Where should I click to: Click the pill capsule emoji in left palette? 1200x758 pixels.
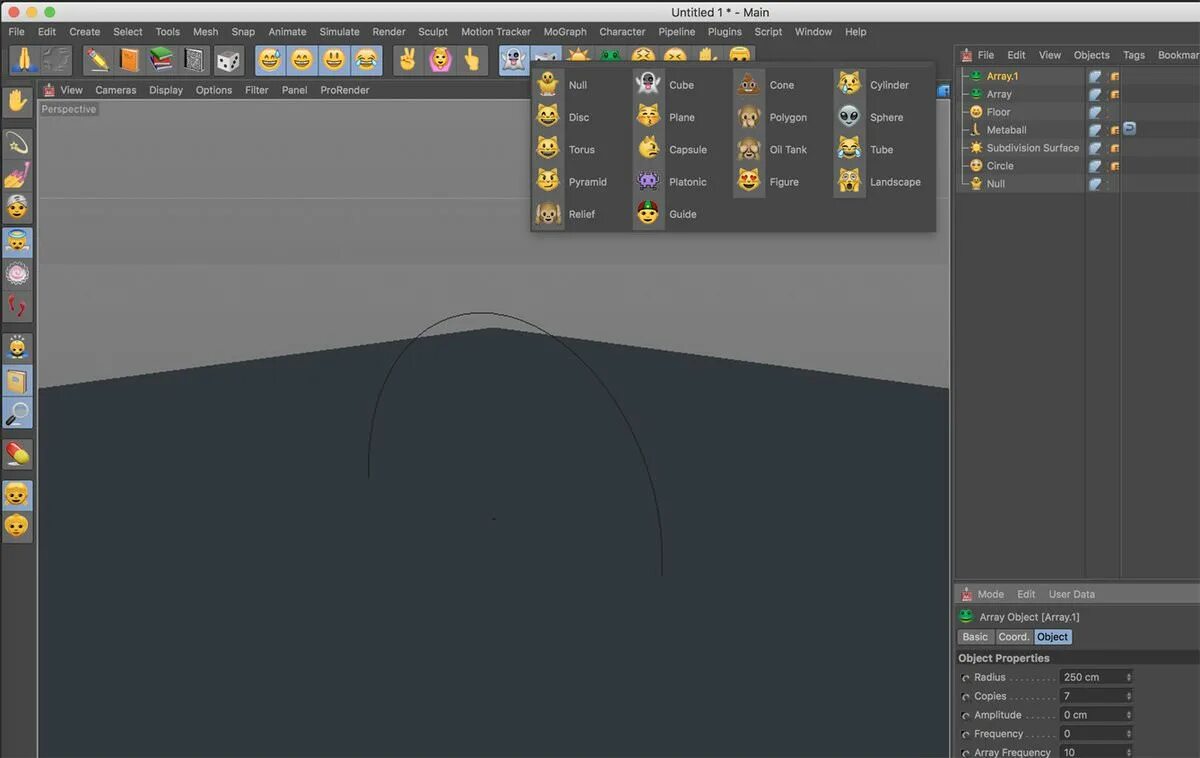17,455
